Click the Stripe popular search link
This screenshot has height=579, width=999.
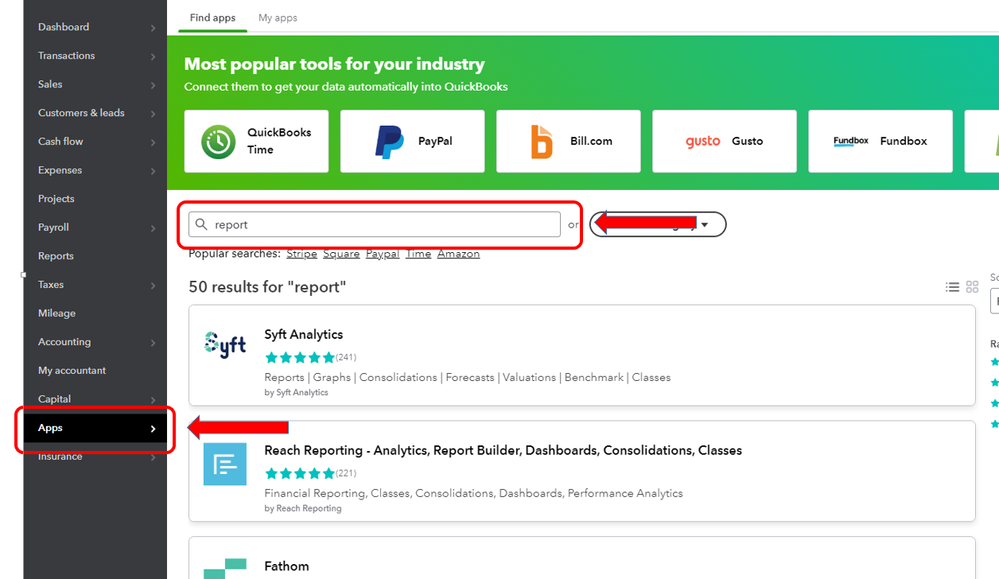click(x=301, y=254)
